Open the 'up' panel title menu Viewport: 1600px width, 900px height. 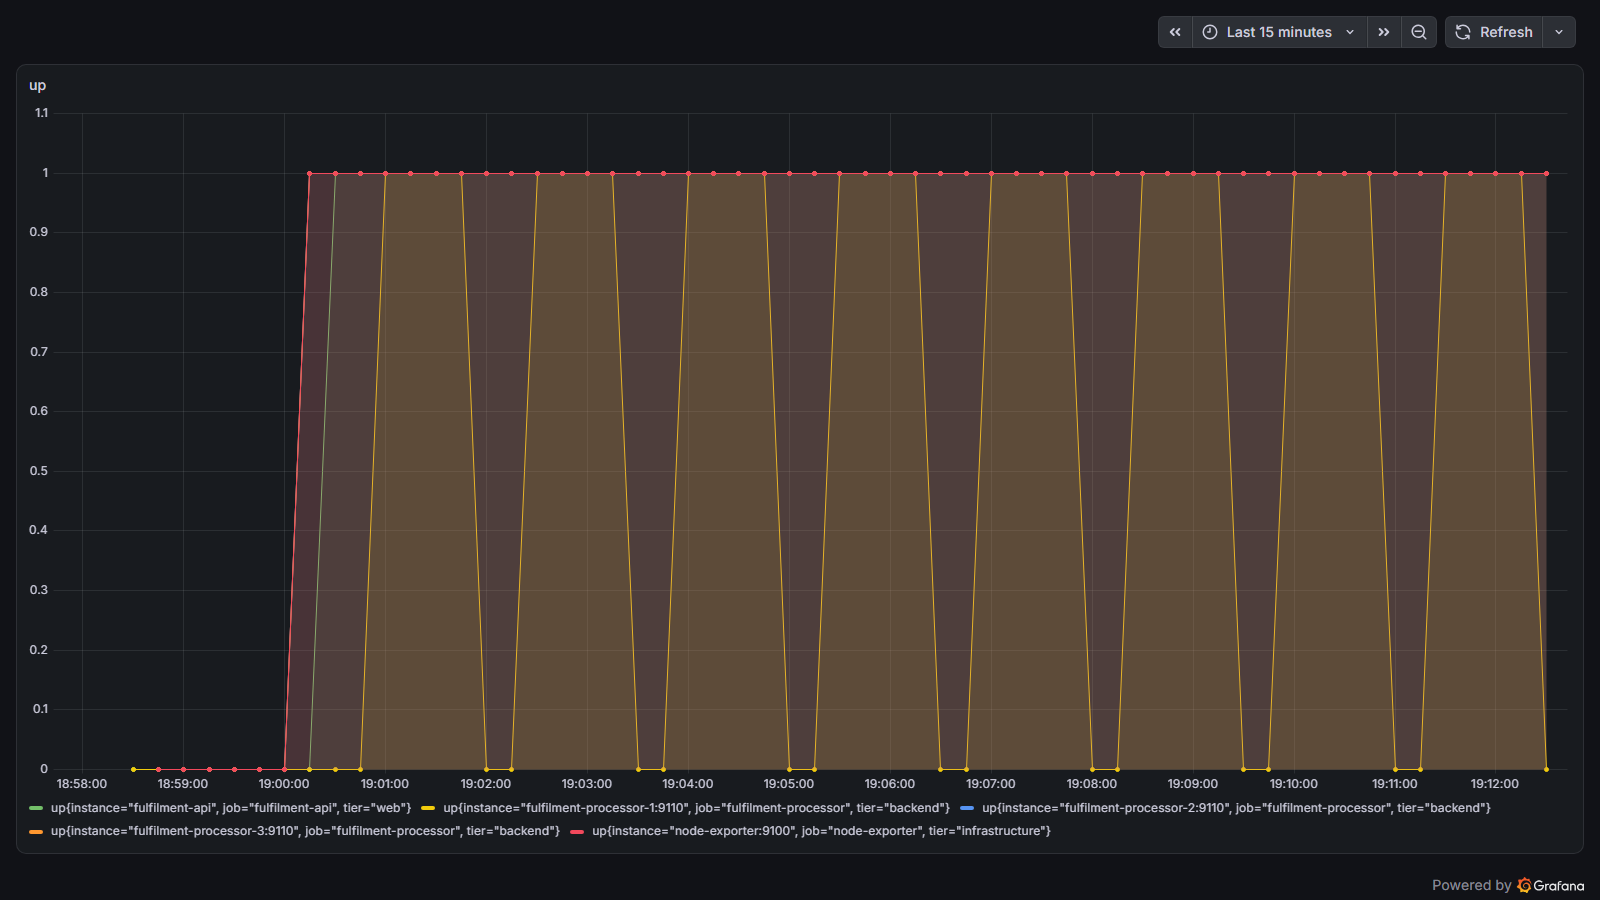pos(38,85)
